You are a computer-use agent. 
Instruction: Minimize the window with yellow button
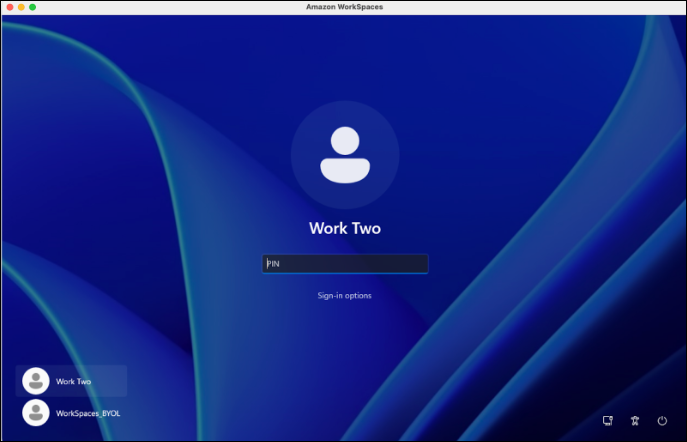click(20, 7)
